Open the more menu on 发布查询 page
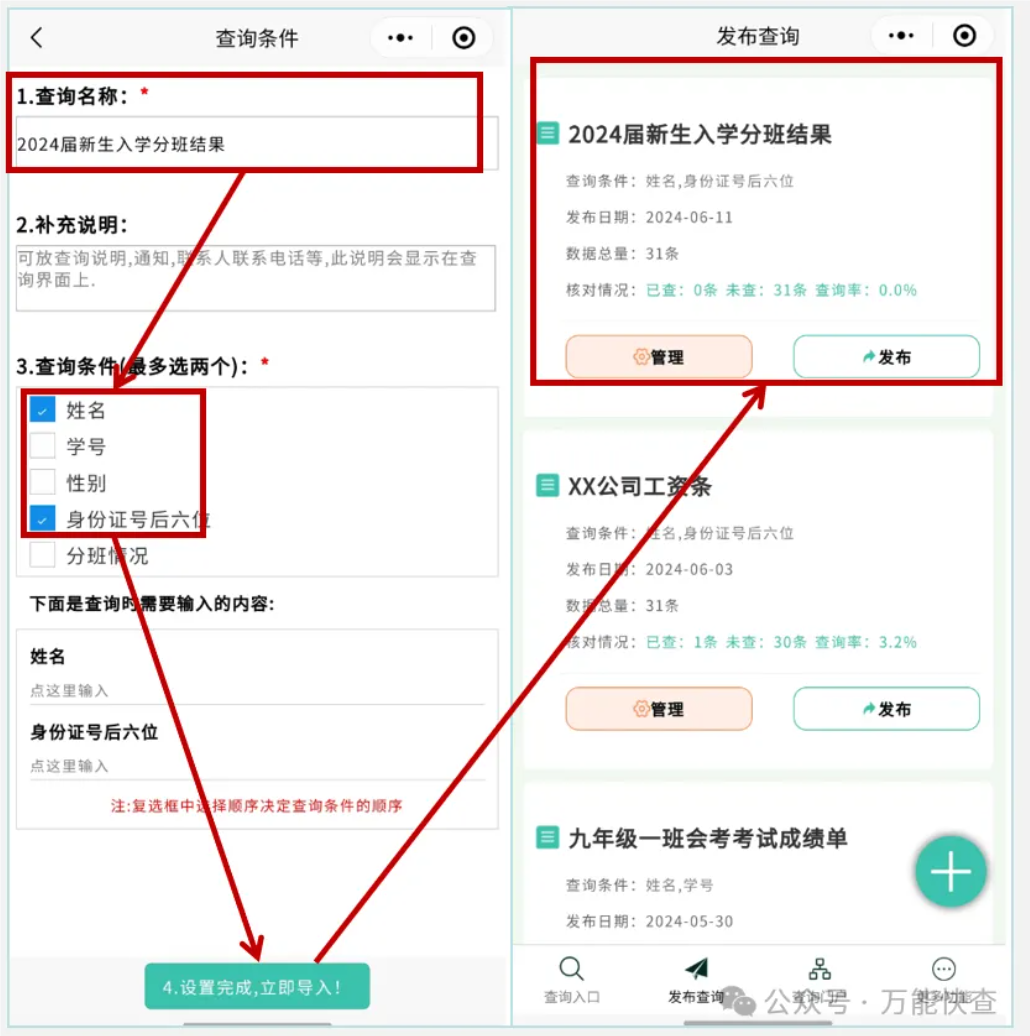 tap(901, 36)
